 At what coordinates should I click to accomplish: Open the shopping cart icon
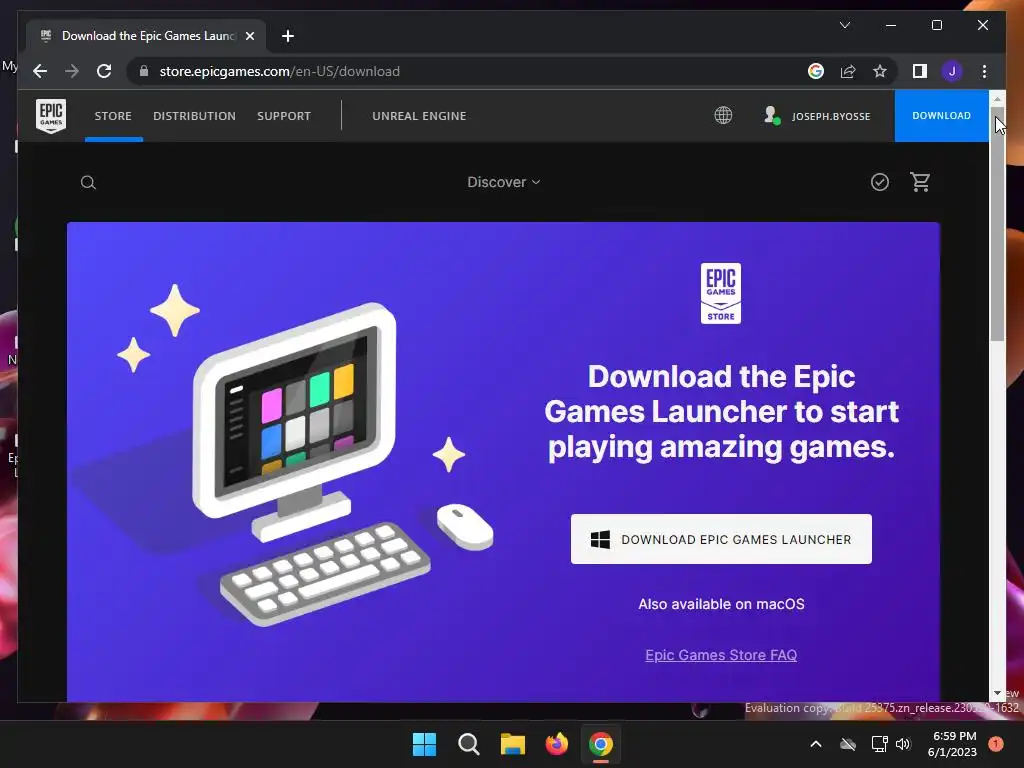click(920, 182)
